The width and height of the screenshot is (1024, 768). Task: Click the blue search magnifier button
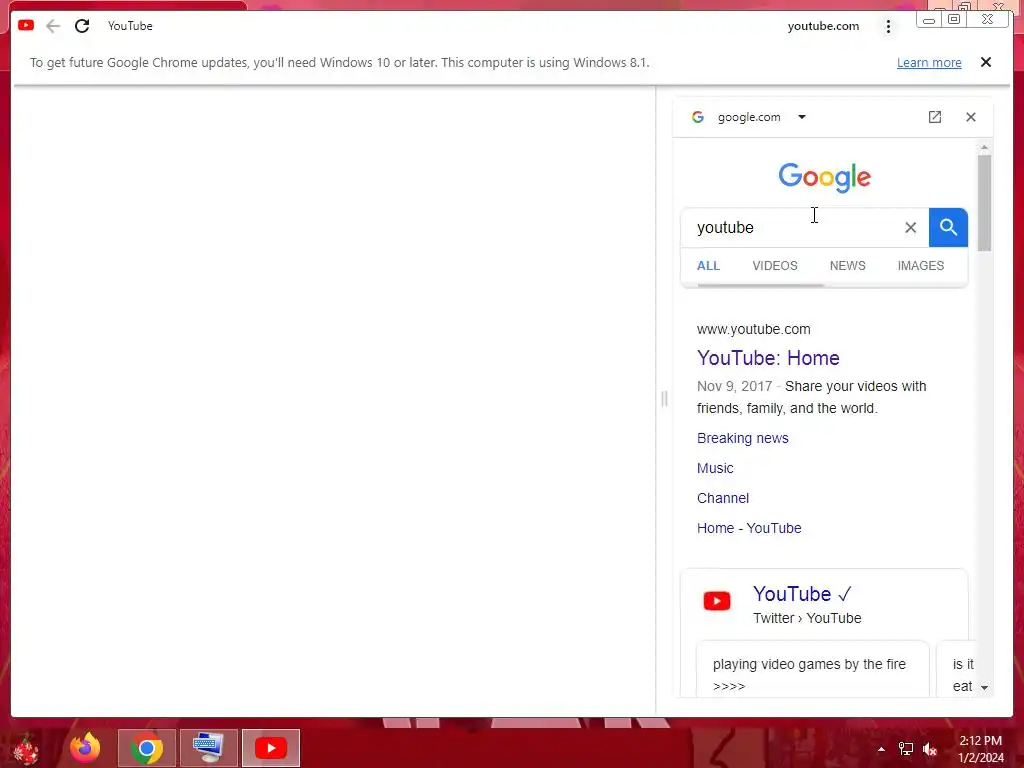pyautogui.click(x=948, y=227)
